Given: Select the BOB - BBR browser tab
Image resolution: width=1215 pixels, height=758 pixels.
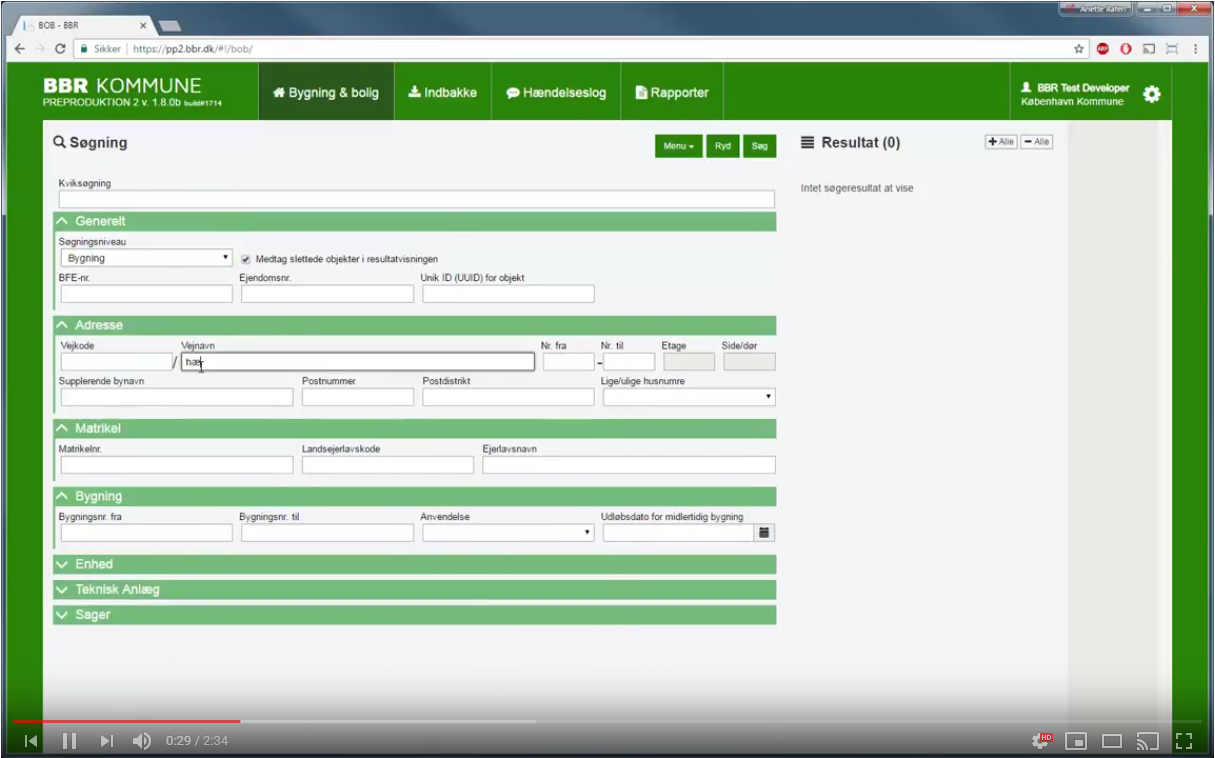Looking at the screenshot, I should point(86,25).
